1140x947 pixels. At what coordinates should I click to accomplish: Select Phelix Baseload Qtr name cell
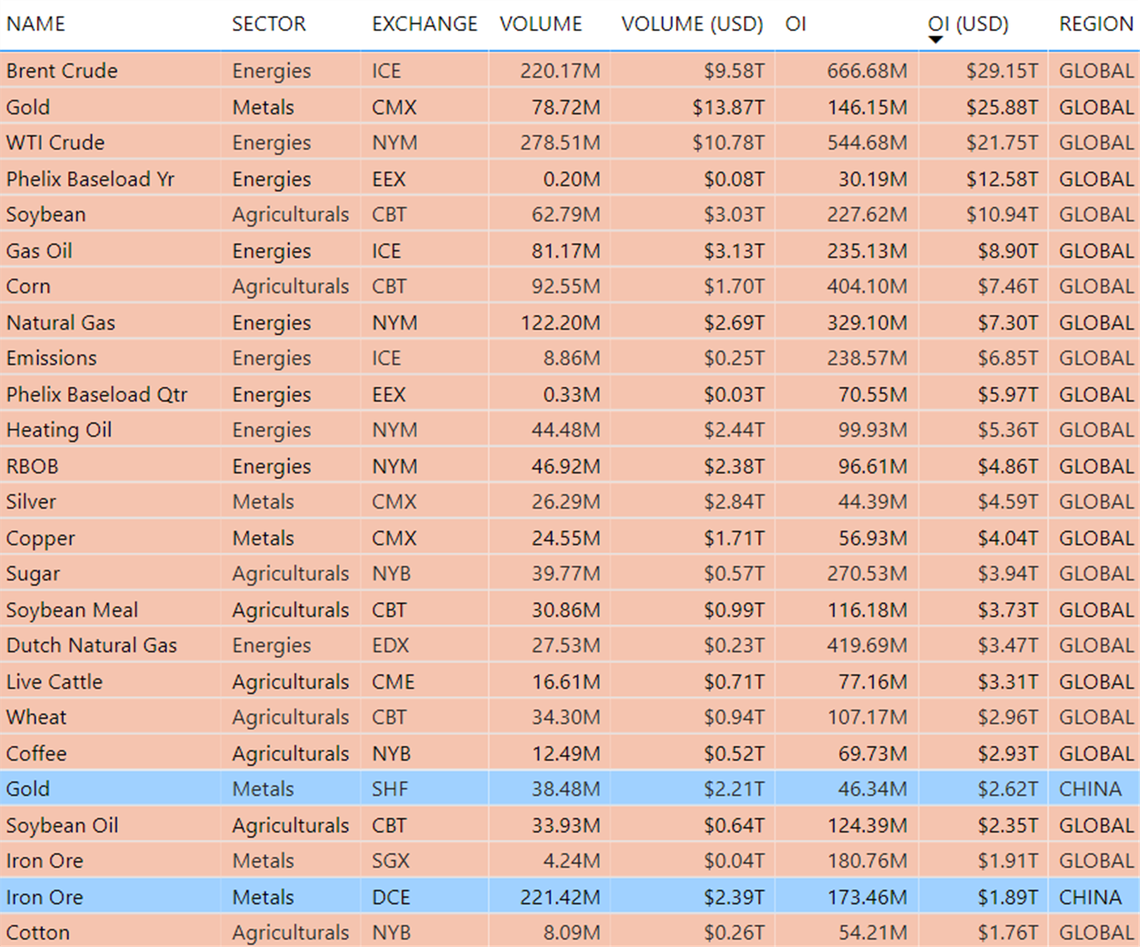97,395
